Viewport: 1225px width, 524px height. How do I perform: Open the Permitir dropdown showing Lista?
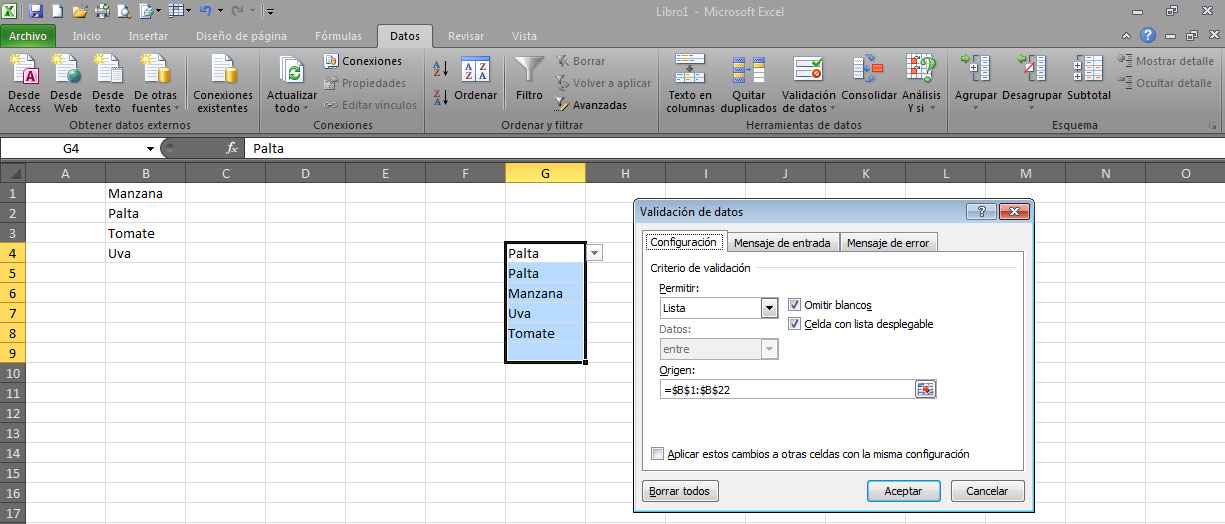coord(769,309)
